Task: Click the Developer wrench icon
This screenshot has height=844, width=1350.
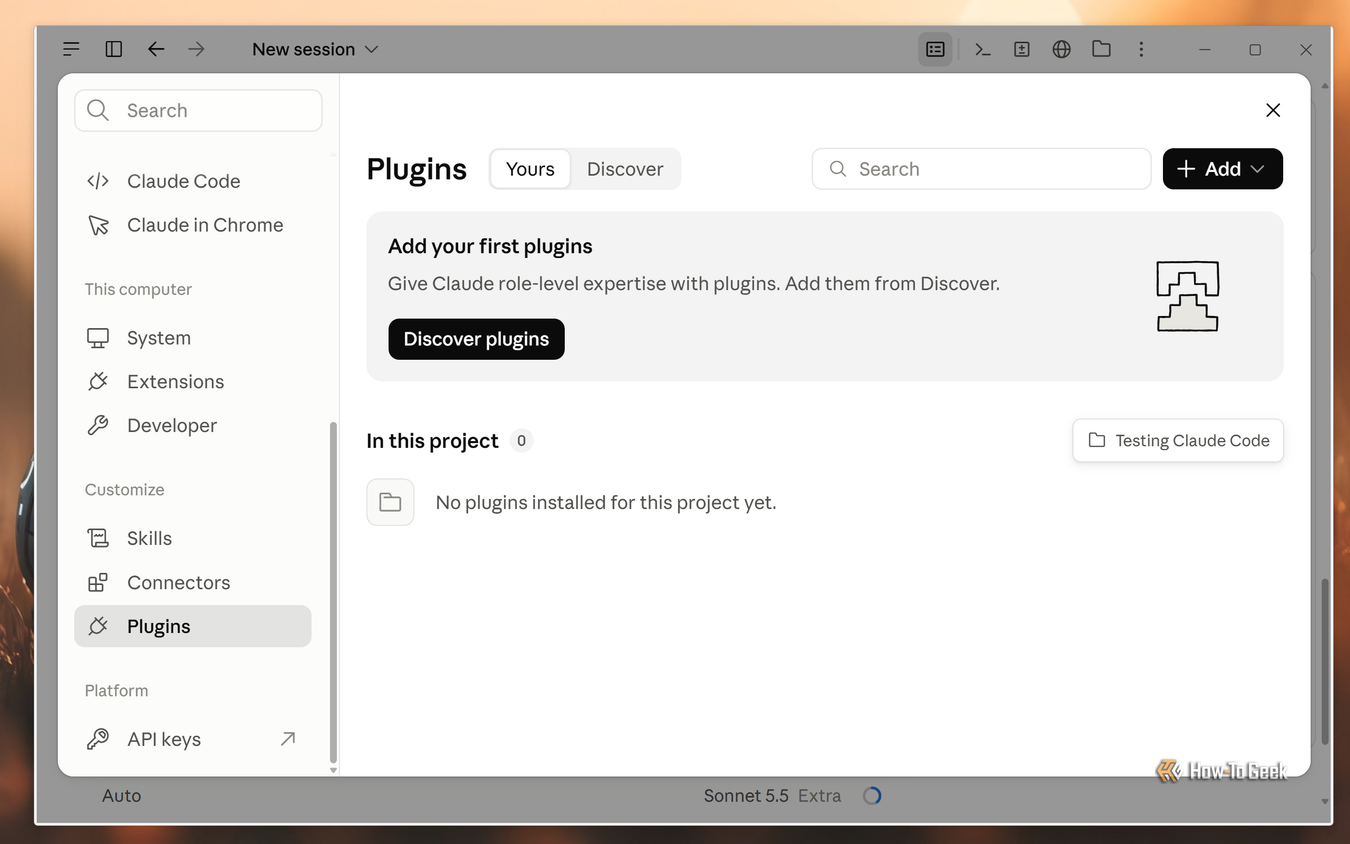Action: (x=98, y=426)
